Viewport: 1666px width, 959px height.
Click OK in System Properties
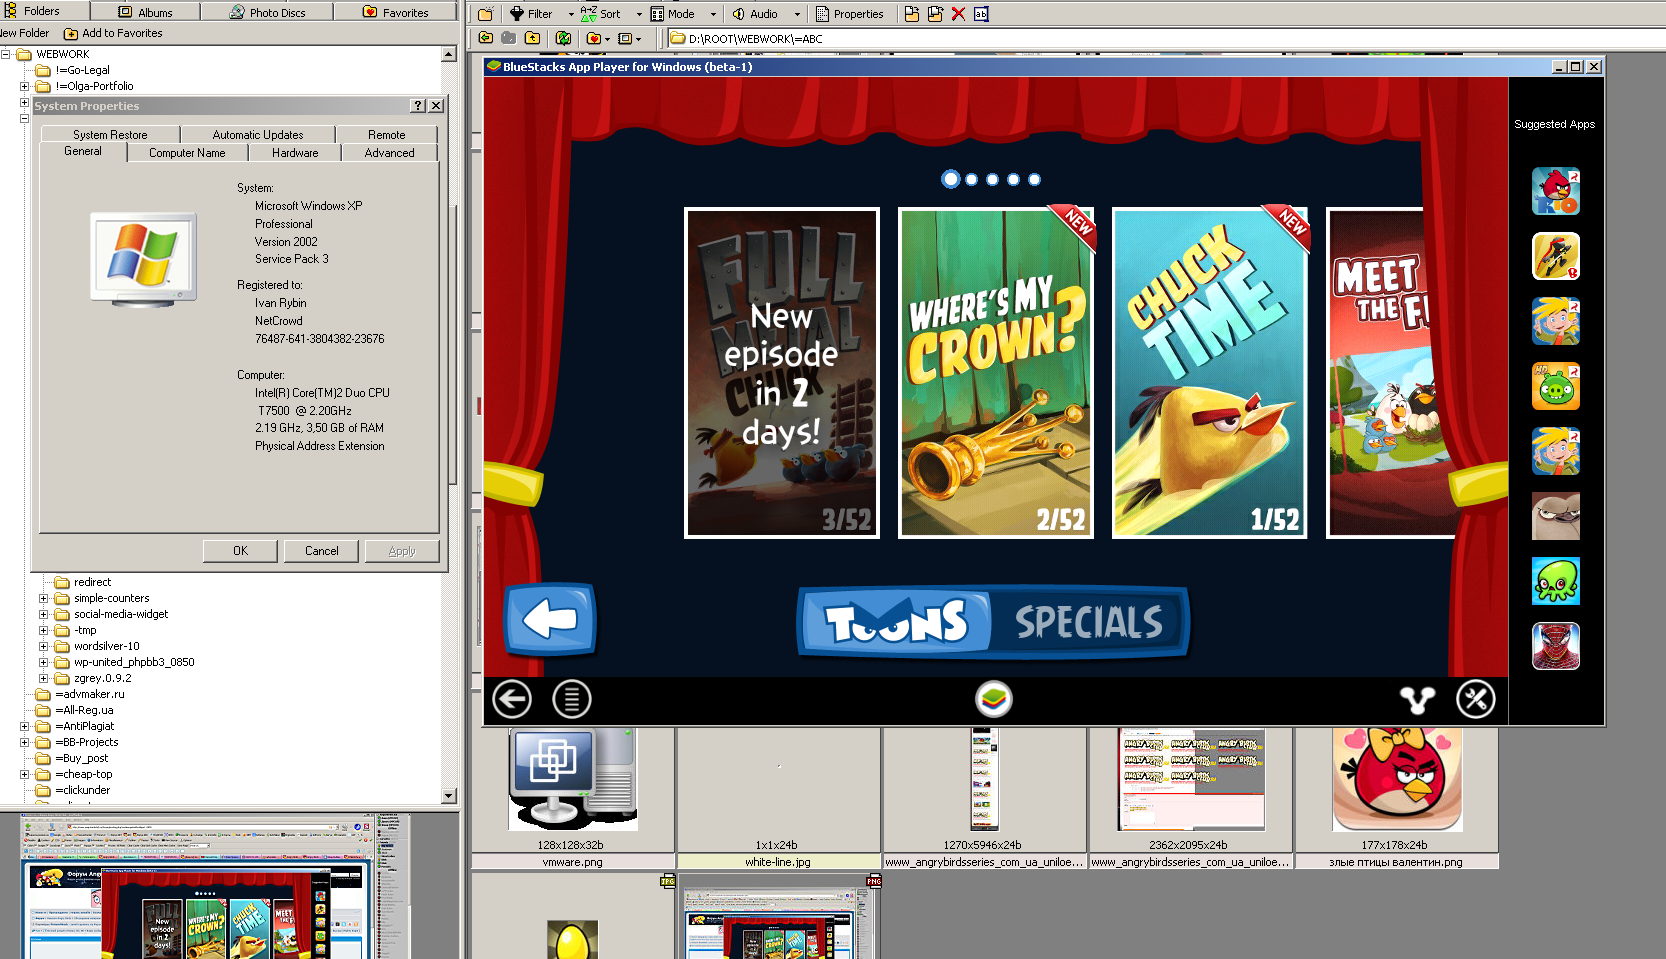(x=241, y=551)
